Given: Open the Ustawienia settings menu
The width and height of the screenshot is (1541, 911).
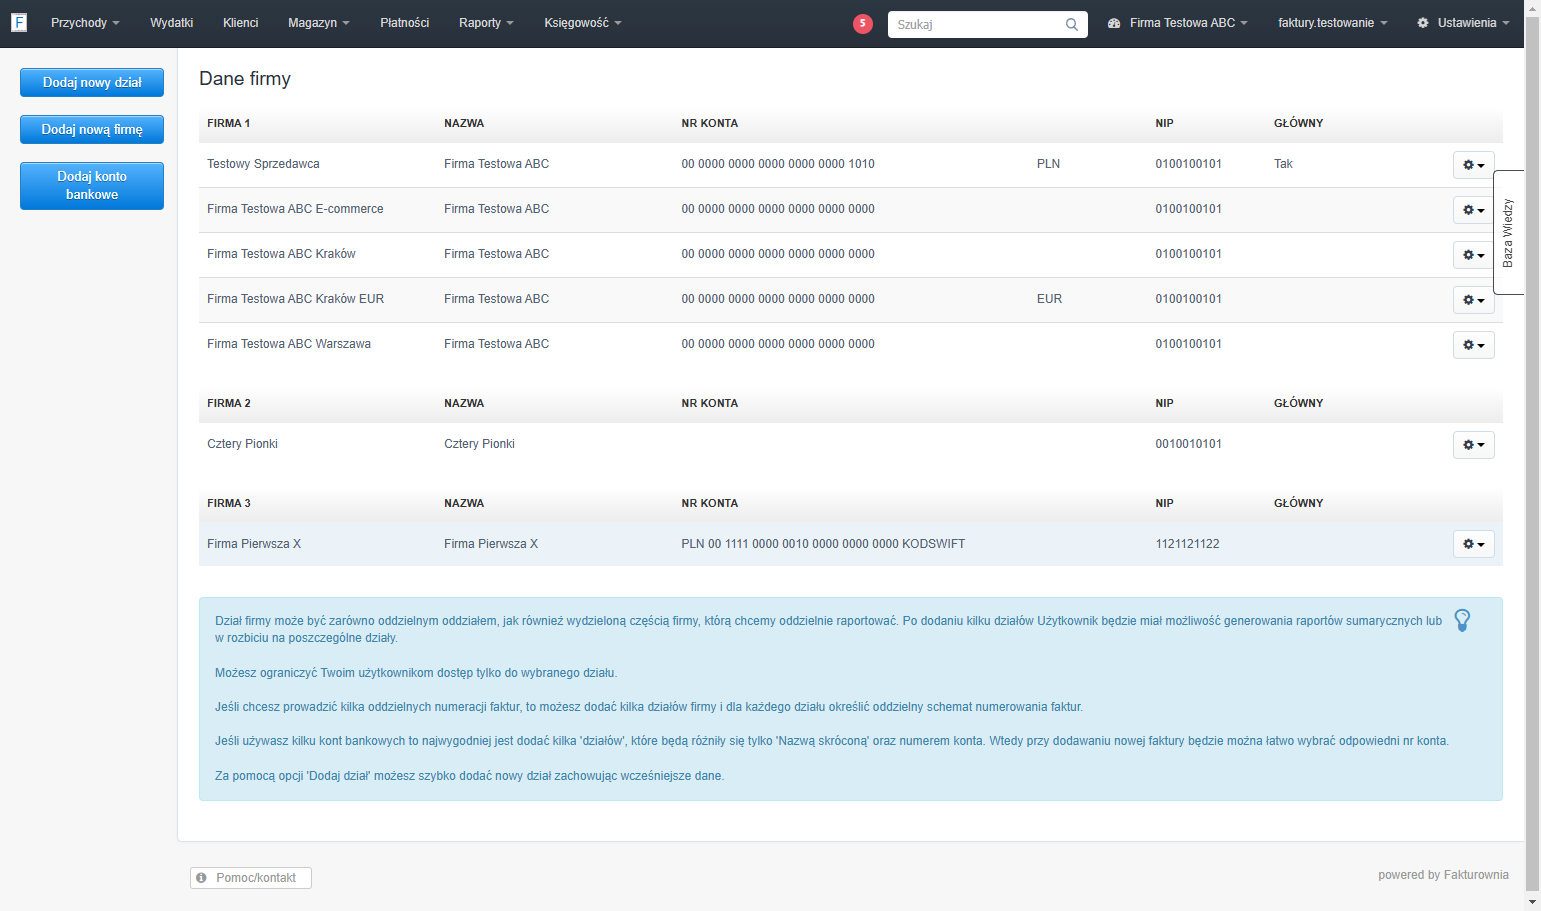Looking at the screenshot, I should pos(1463,23).
